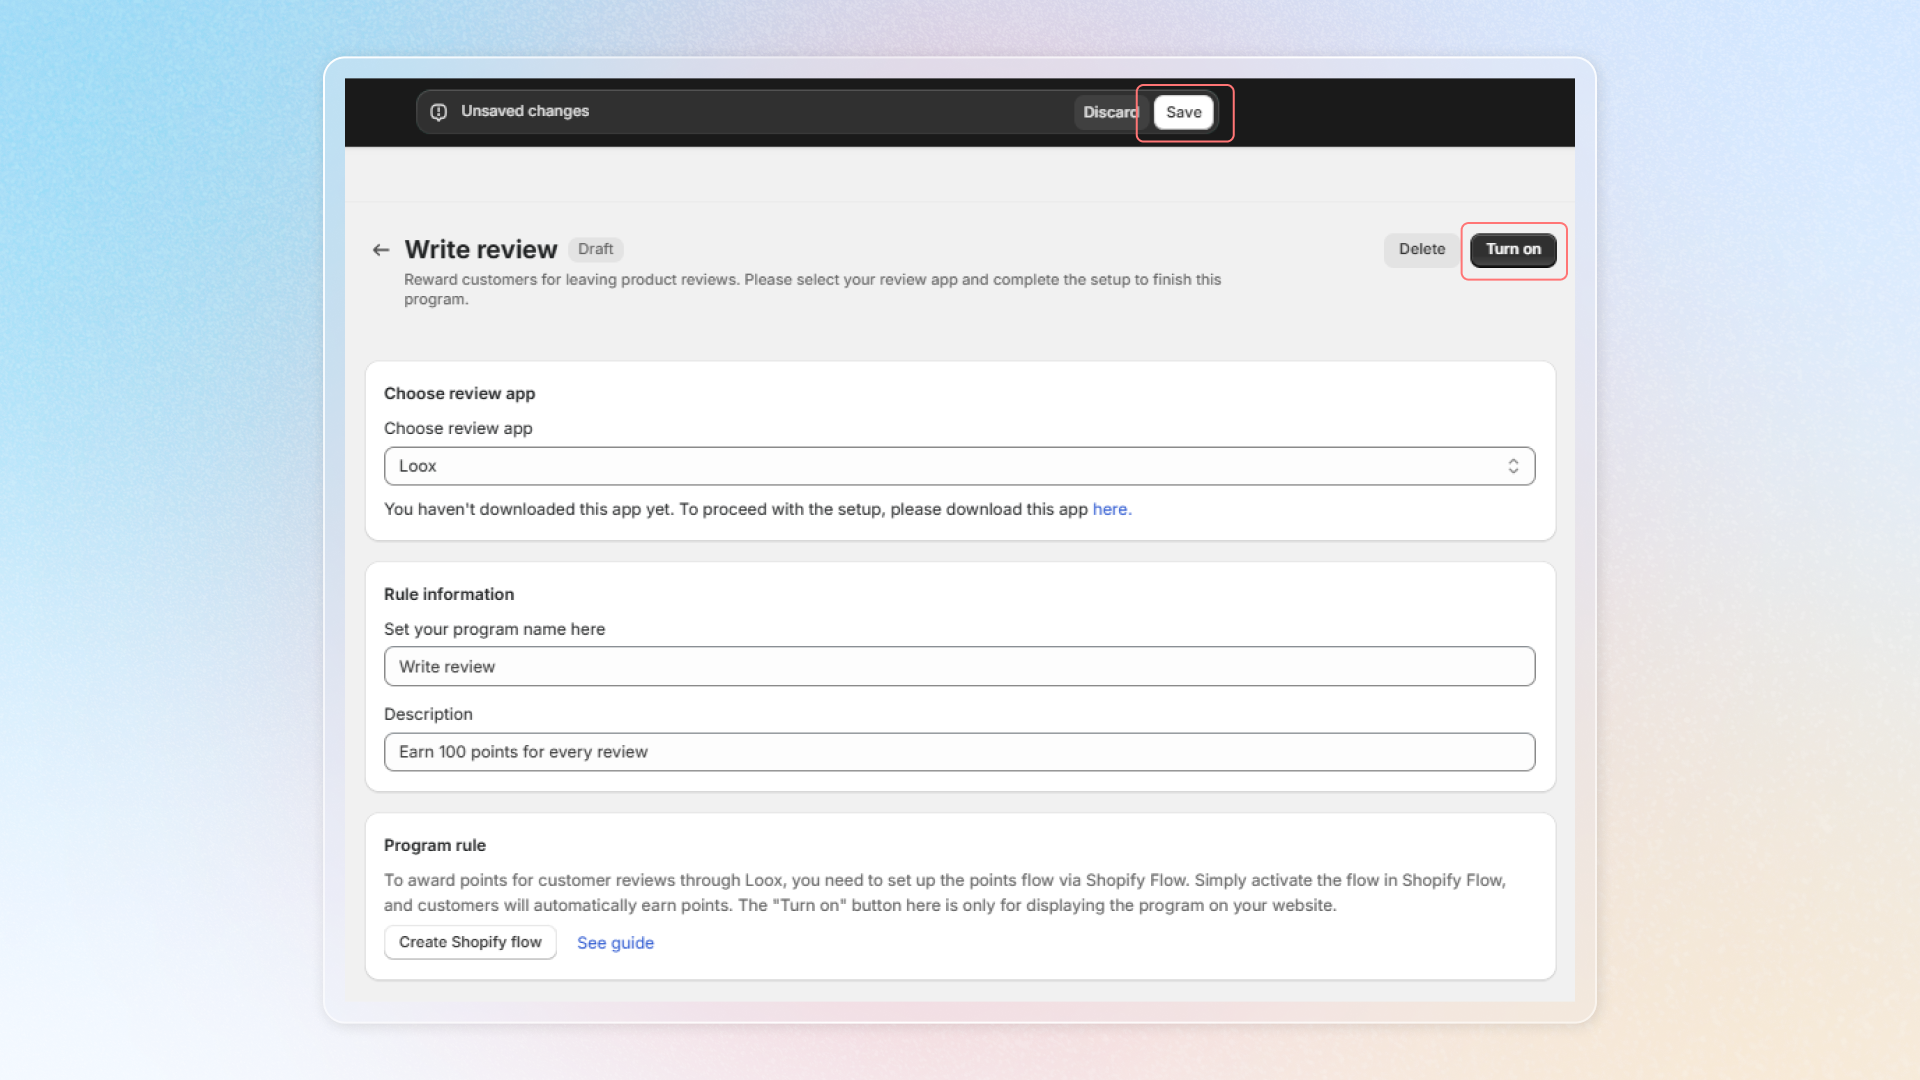Screen dimensions: 1920x1080
Task: Click the Loox download notice text
Action: 735,509
